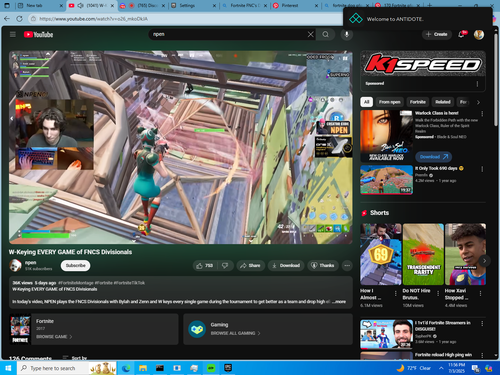Viewport: 500px width, 375px height.
Task: Go back with the browser back arrow
Action: (x=7, y=19)
